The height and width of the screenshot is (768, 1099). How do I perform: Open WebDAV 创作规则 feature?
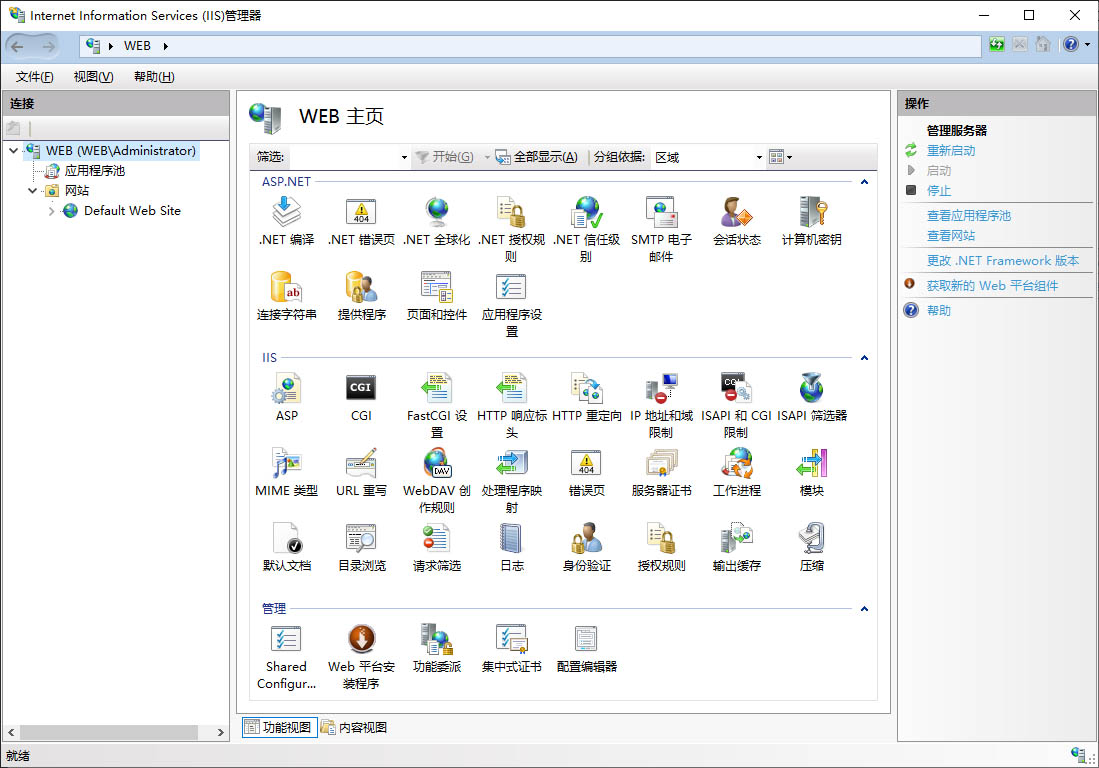[437, 480]
